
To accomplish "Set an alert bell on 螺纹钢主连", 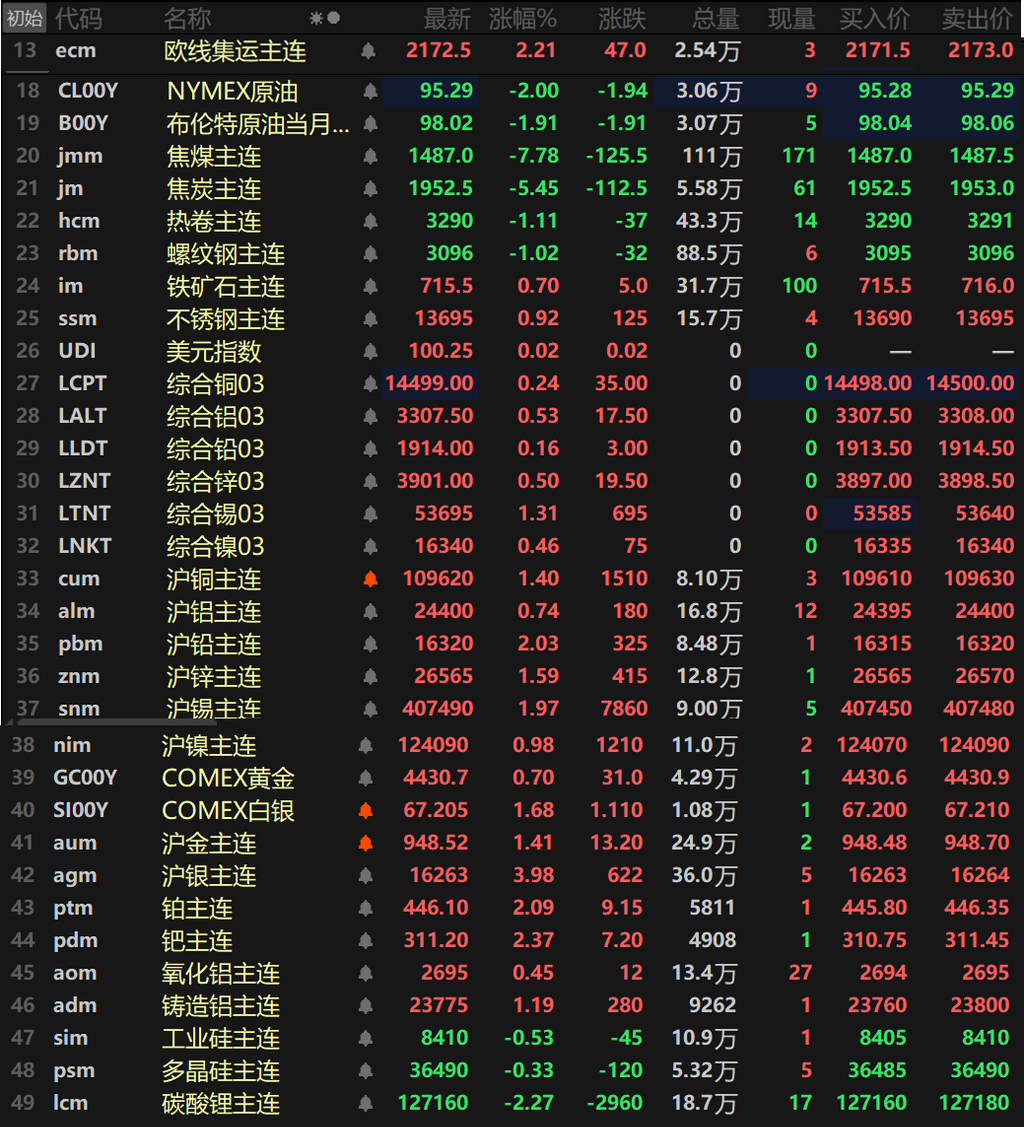I will 370,254.
